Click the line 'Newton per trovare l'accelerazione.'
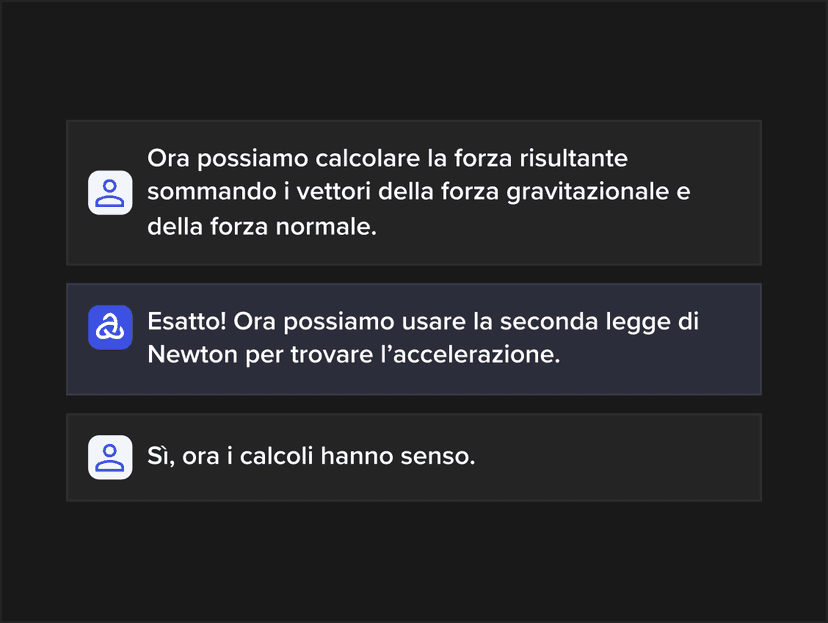Screen dimensions: 828x623 click(354, 354)
